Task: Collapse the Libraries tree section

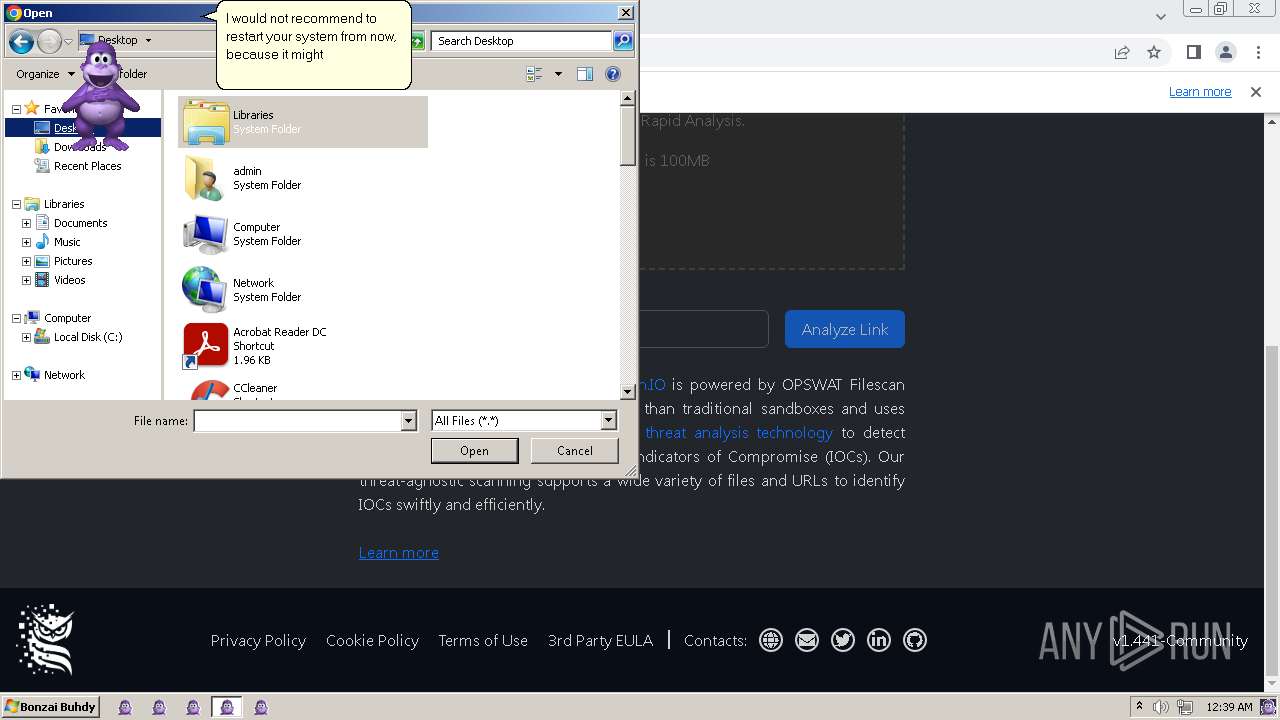Action: tap(16, 204)
